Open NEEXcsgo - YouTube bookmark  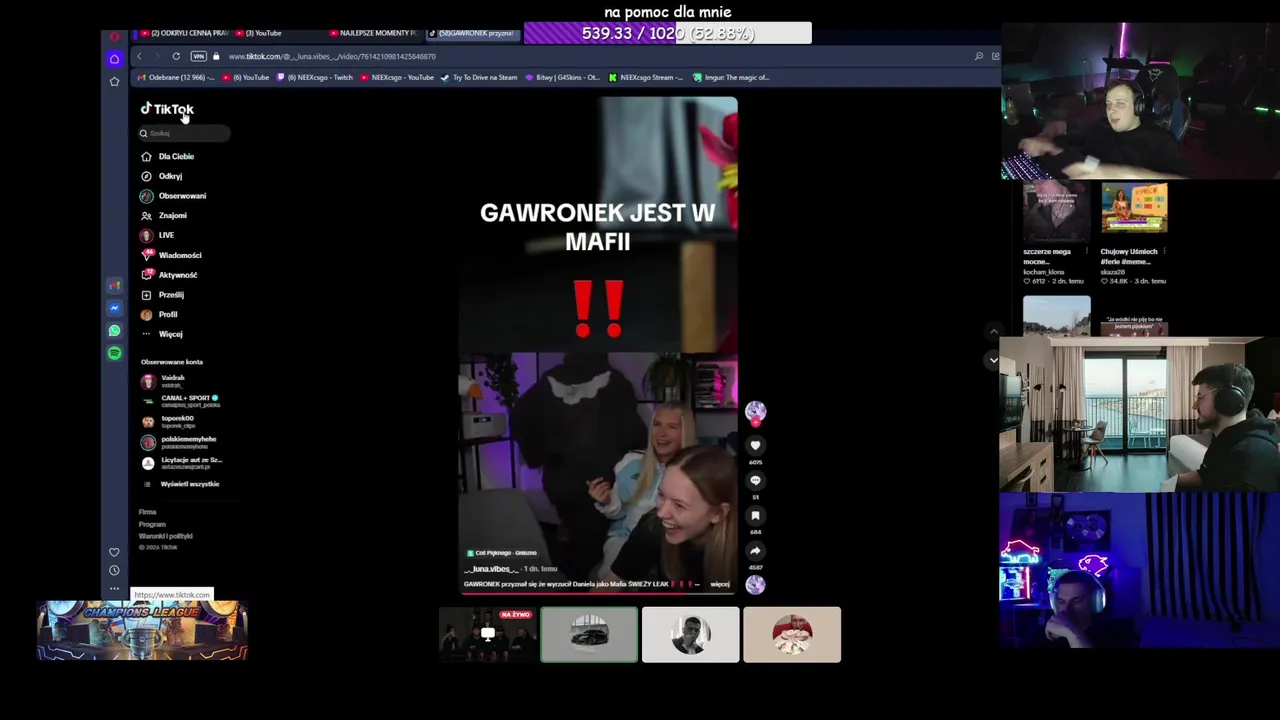[397, 77]
